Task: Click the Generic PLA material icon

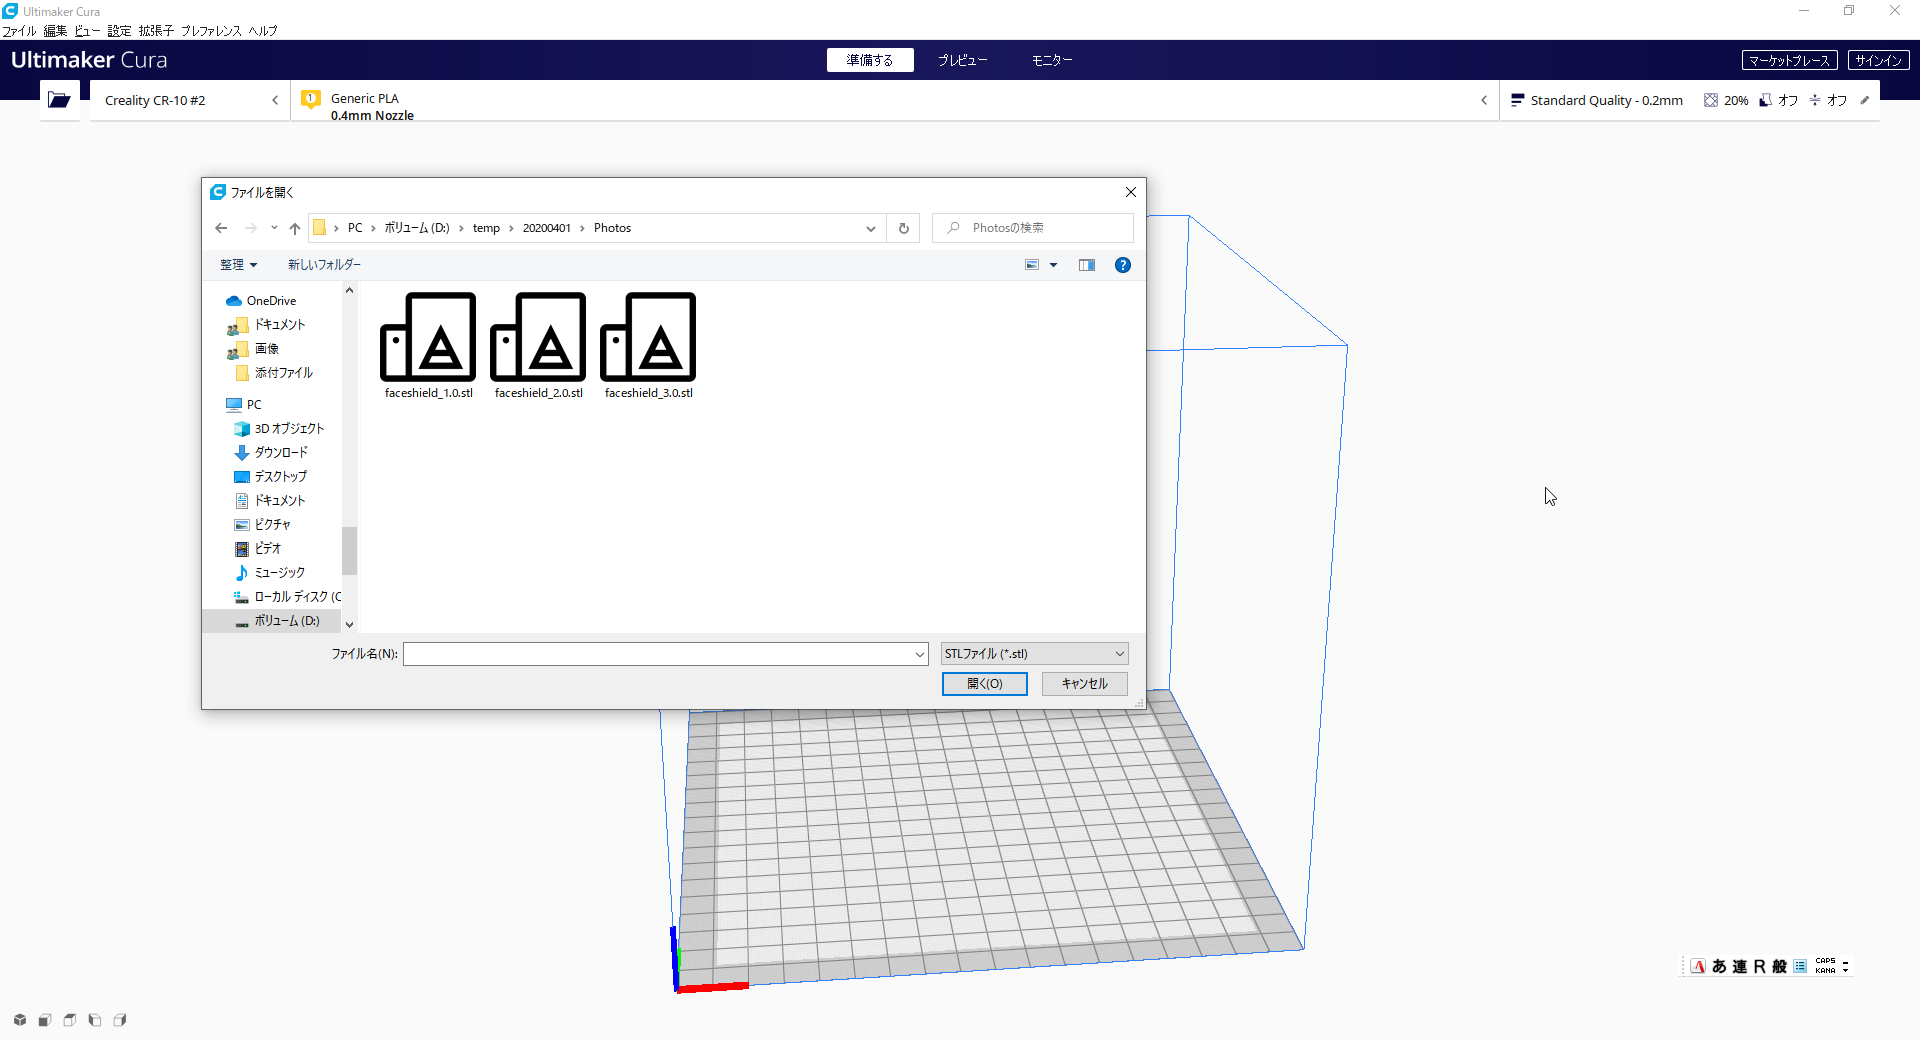Action: pos(311,99)
